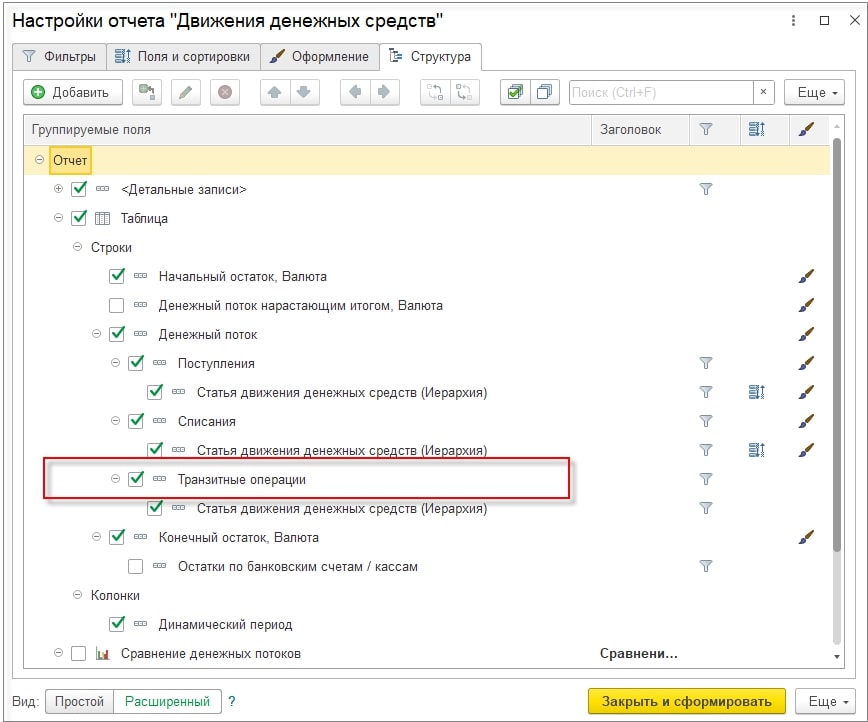The width and height of the screenshot is (868, 722).
Task: Click the left arrow toolbar button
Action: [355, 92]
